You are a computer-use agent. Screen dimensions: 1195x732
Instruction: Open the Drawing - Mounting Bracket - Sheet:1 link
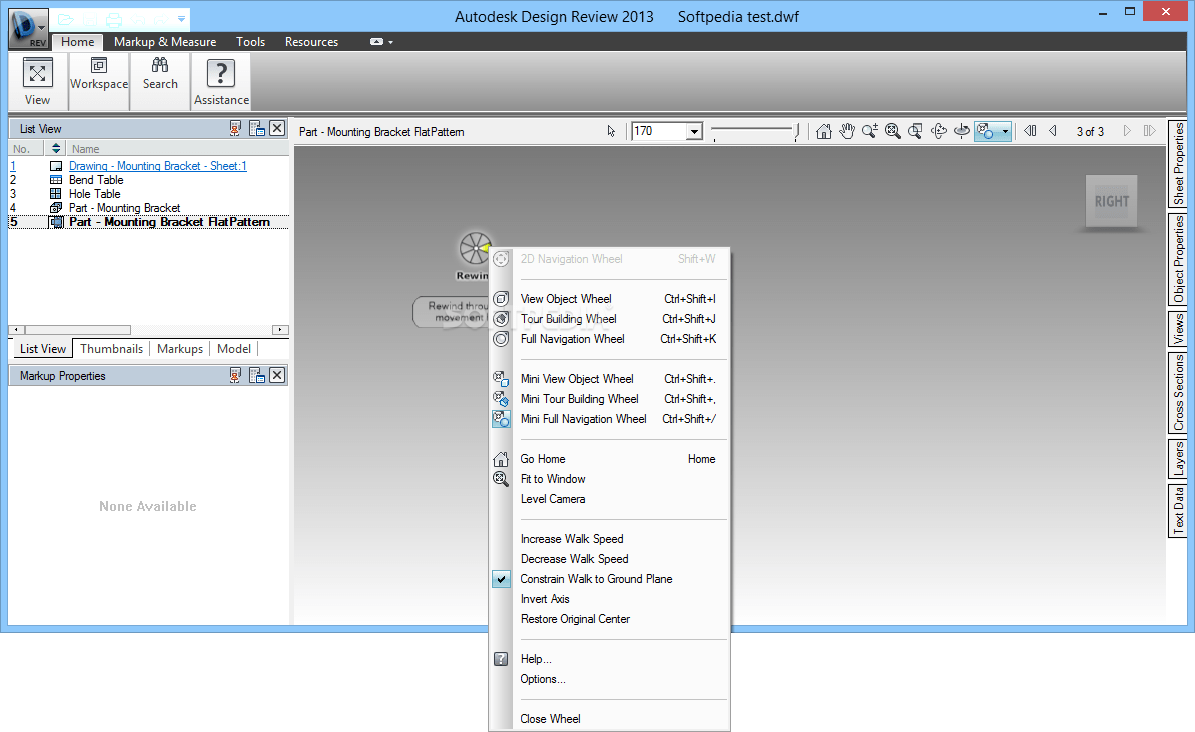[157, 166]
